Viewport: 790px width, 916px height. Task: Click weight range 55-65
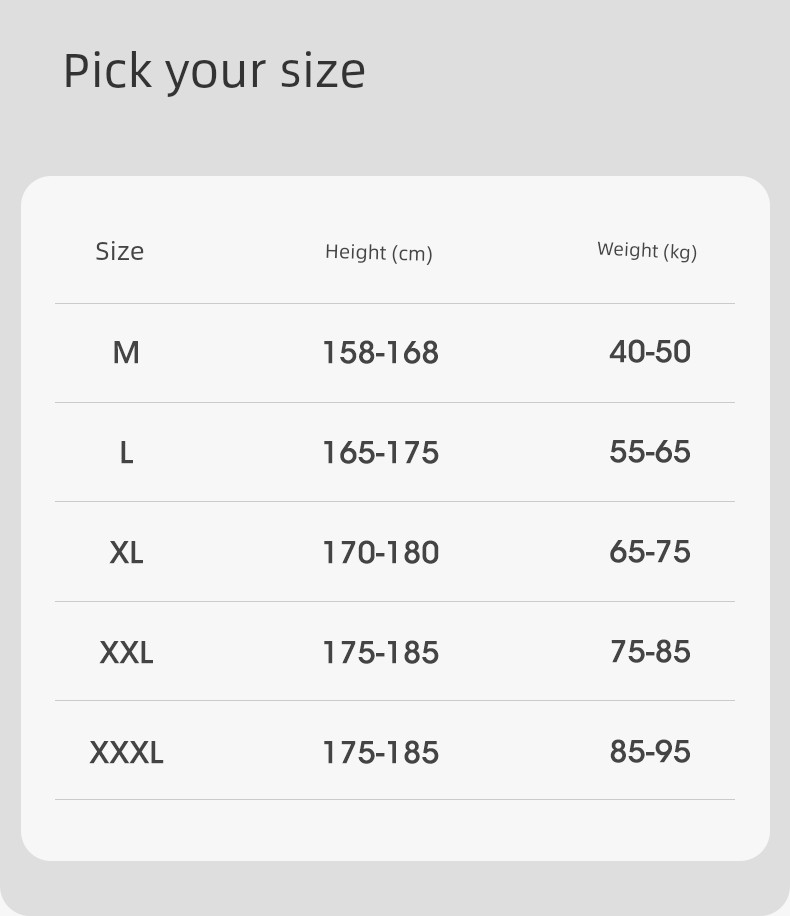click(x=650, y=452)
